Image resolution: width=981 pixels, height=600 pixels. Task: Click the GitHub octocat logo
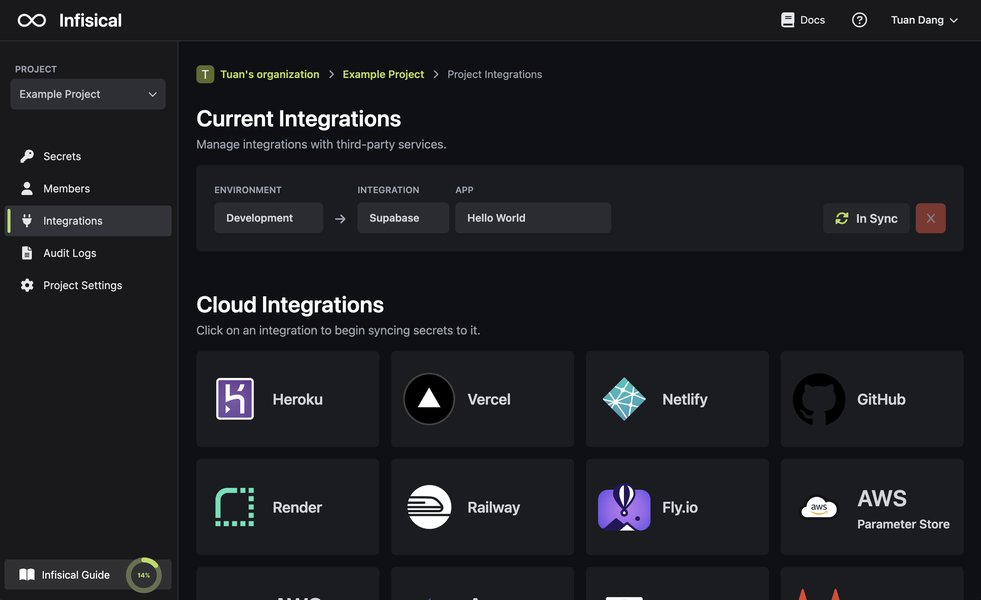[x=819, y=399]
